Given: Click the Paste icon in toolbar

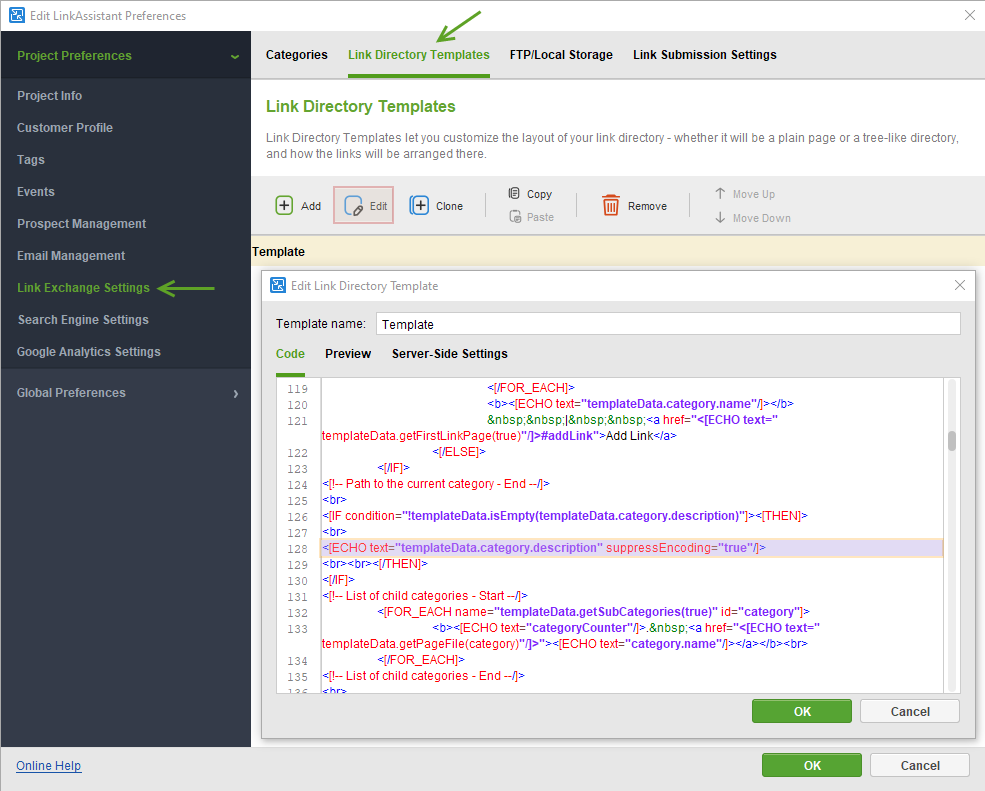Looking at the screenshot, I should (515, 217).
